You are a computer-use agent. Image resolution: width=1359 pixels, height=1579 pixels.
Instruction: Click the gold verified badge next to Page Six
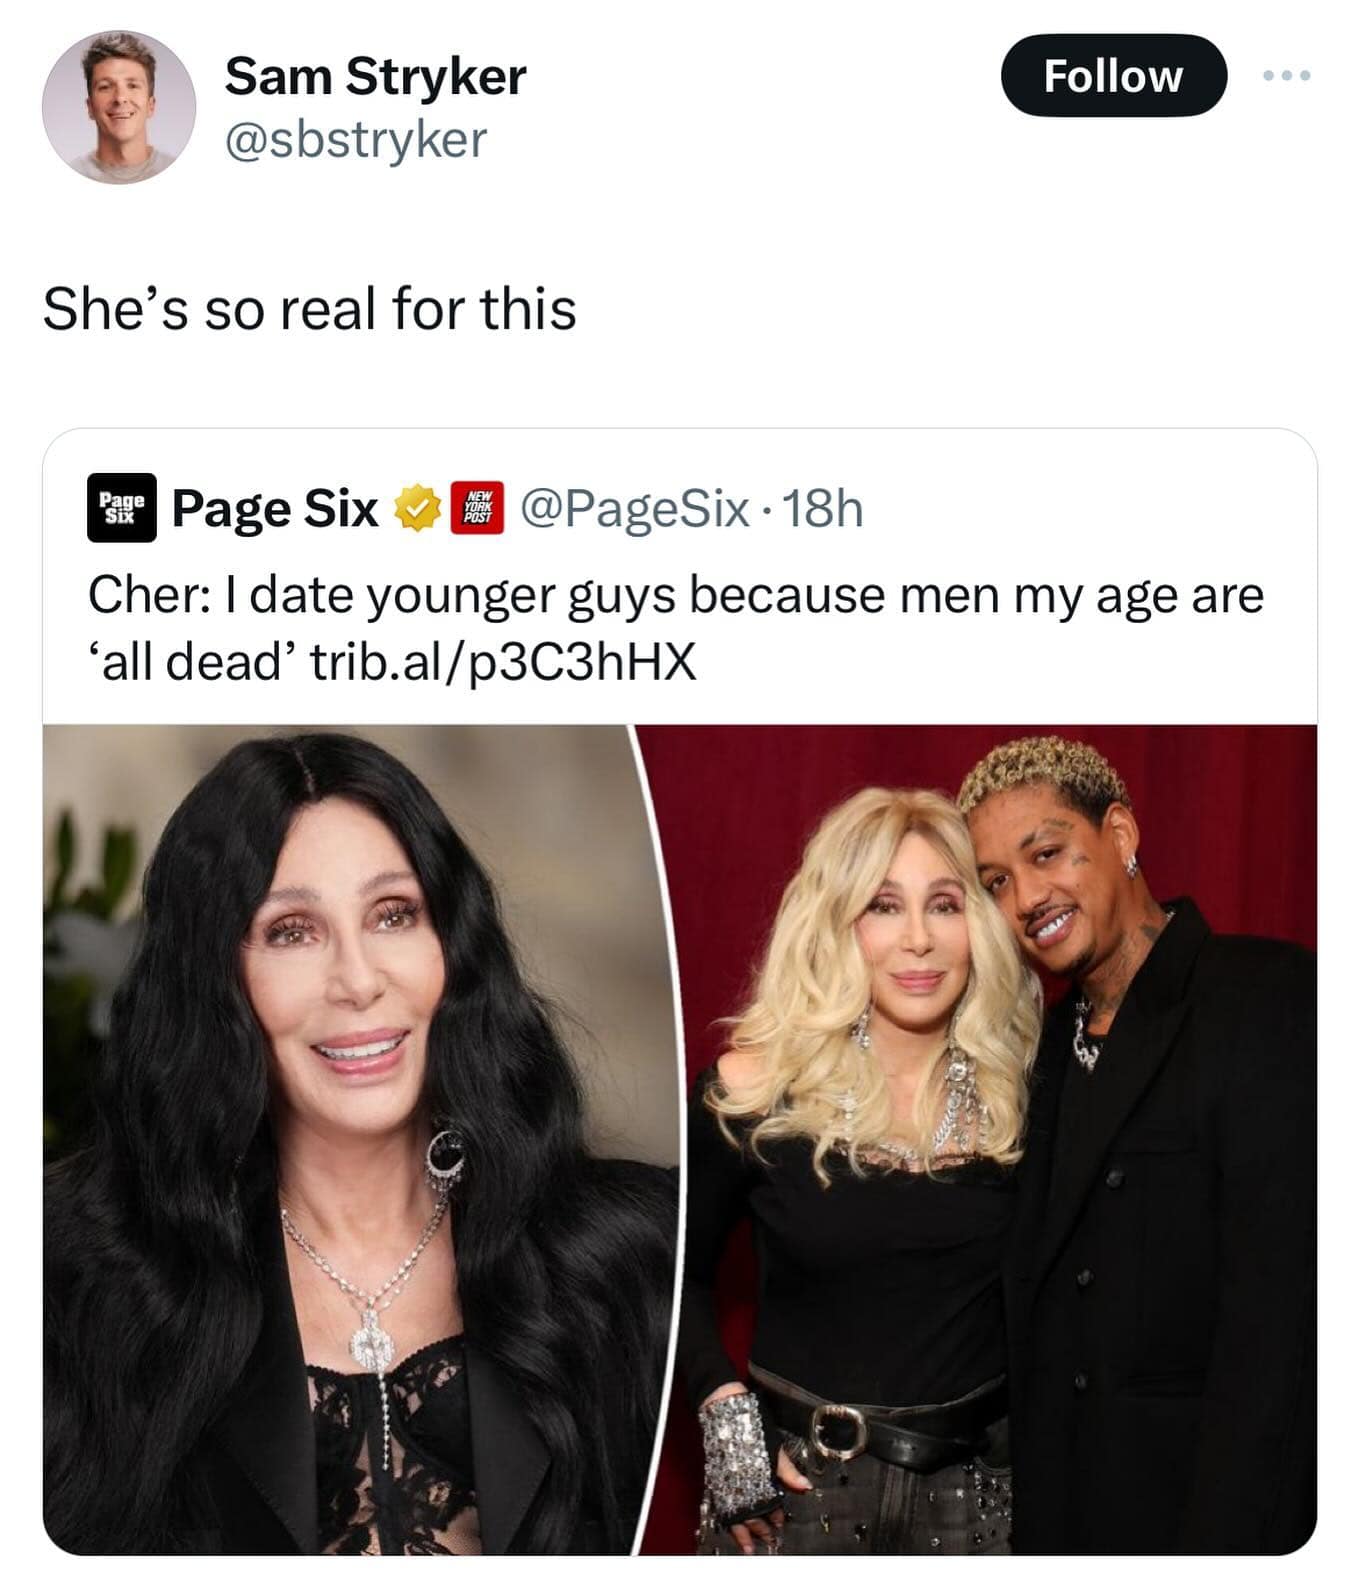point(412,509)
